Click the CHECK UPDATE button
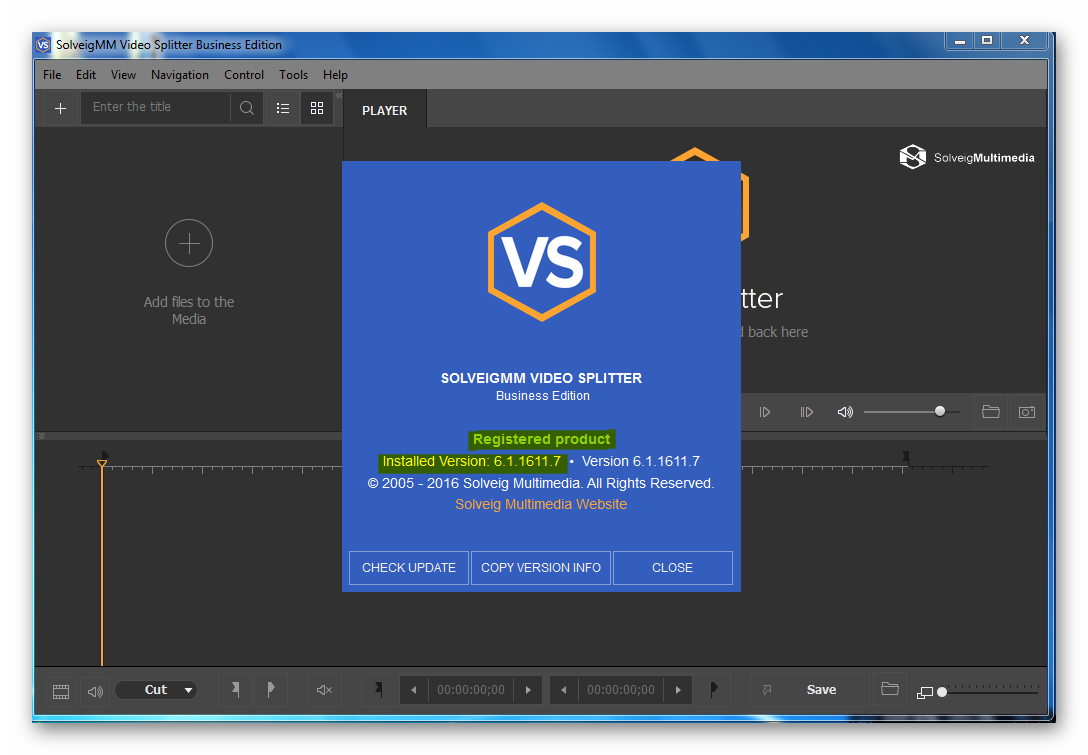This screenshot has width=1088, height=755. click(x=409, y=568)
